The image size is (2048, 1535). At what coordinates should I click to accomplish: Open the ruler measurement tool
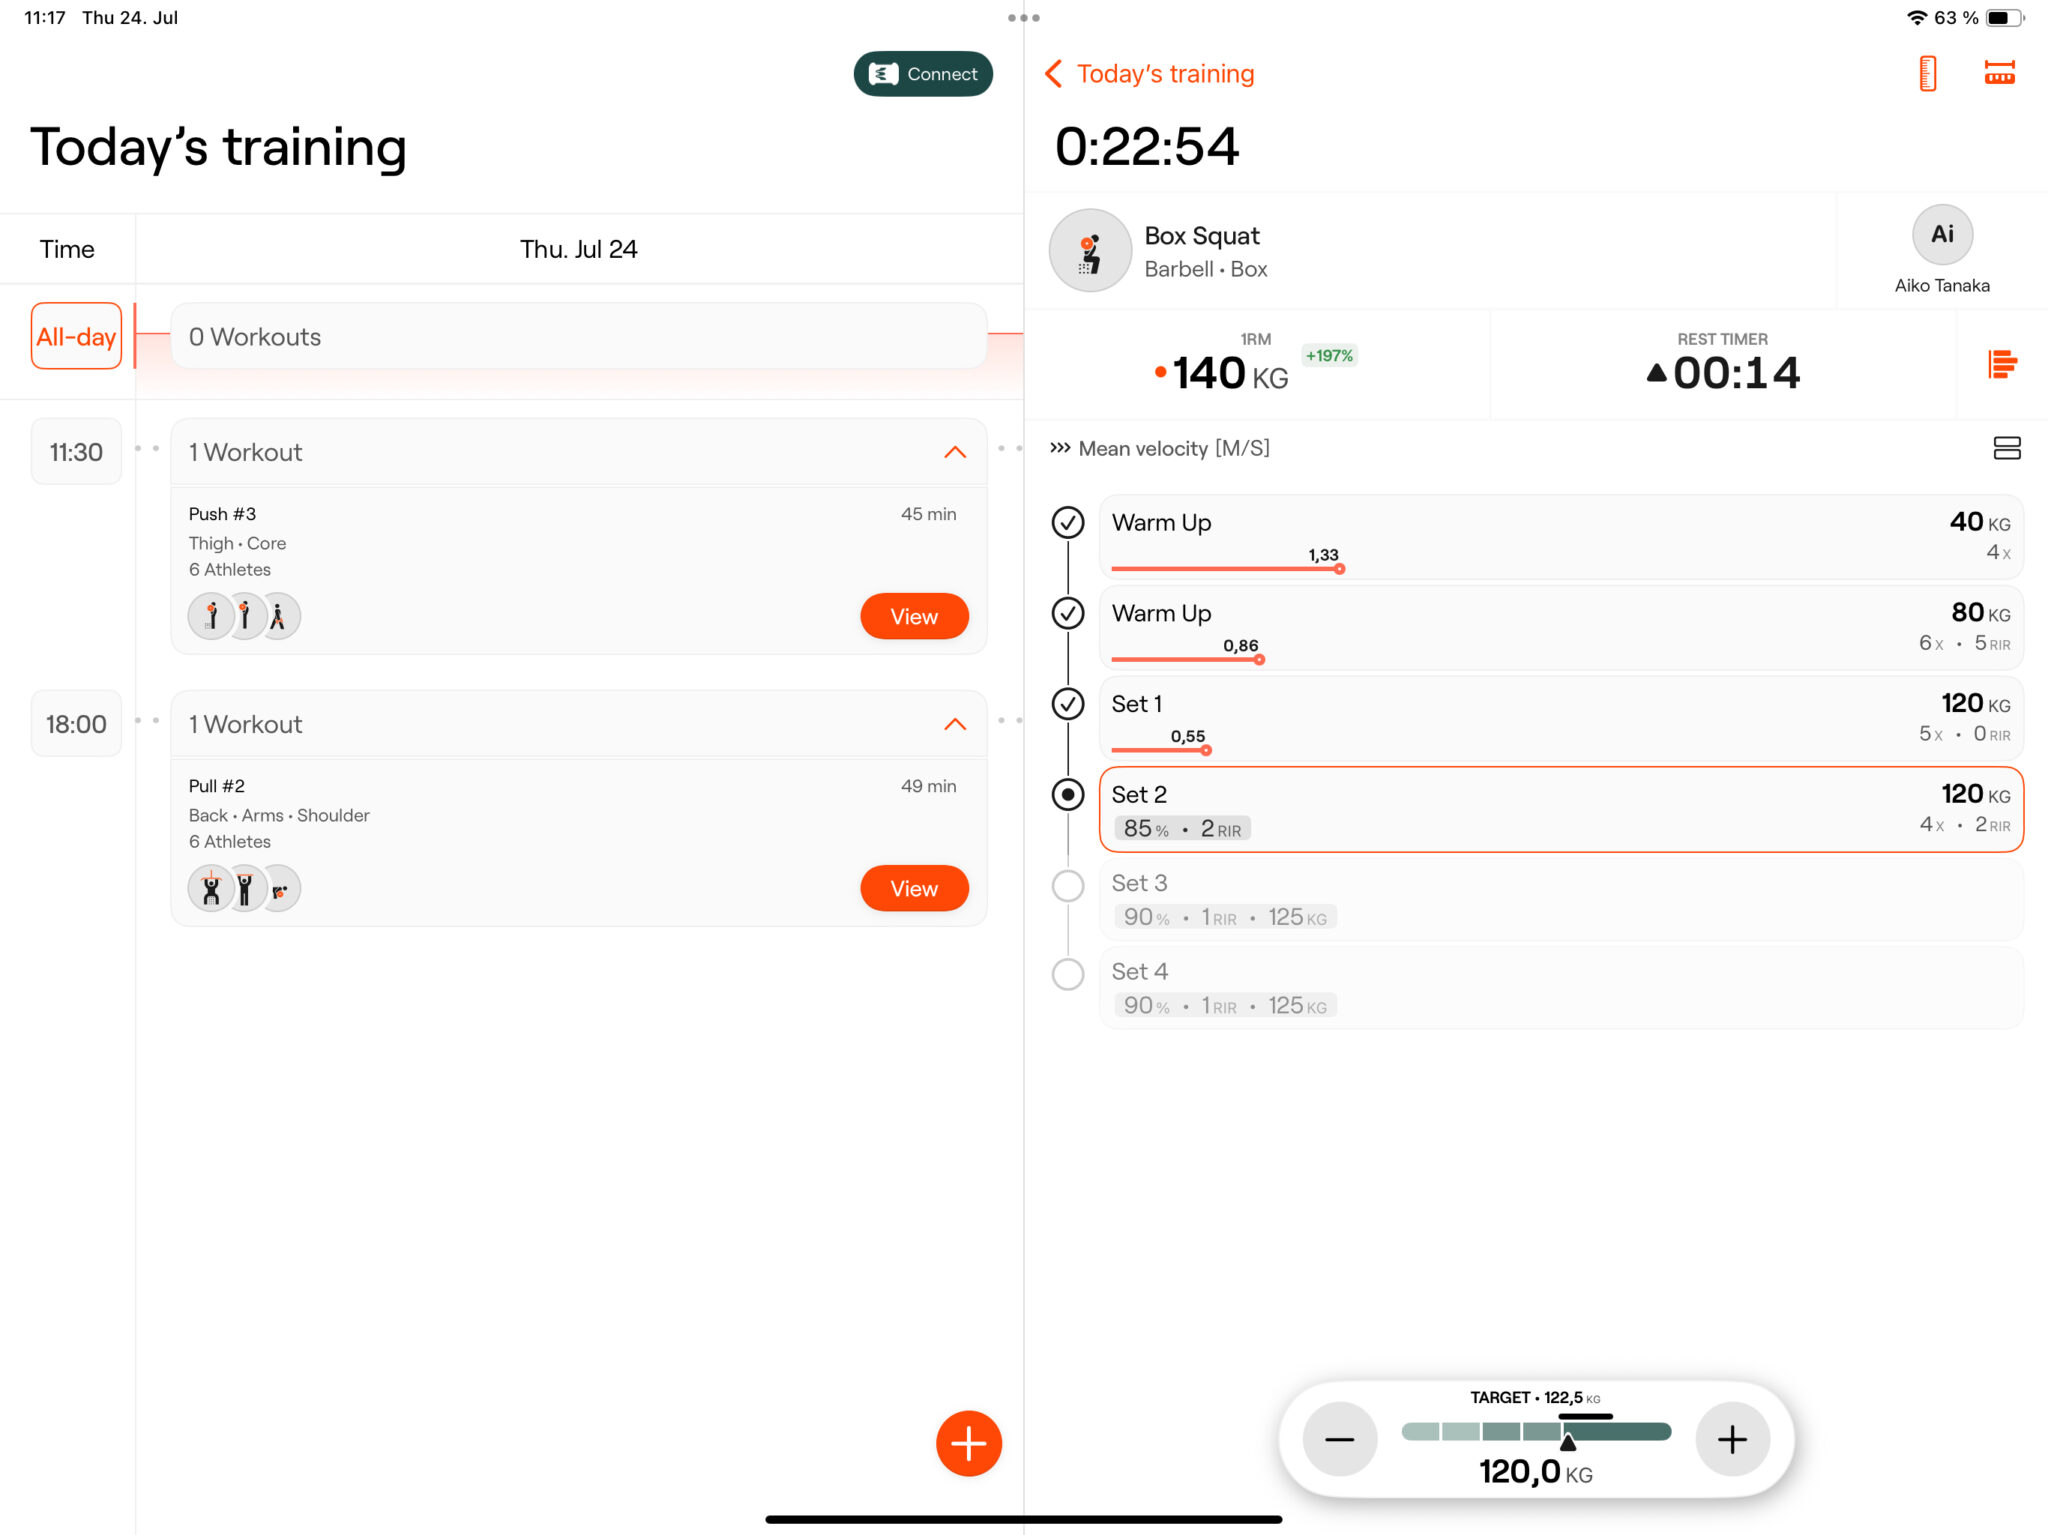(x=1925, y=73)
